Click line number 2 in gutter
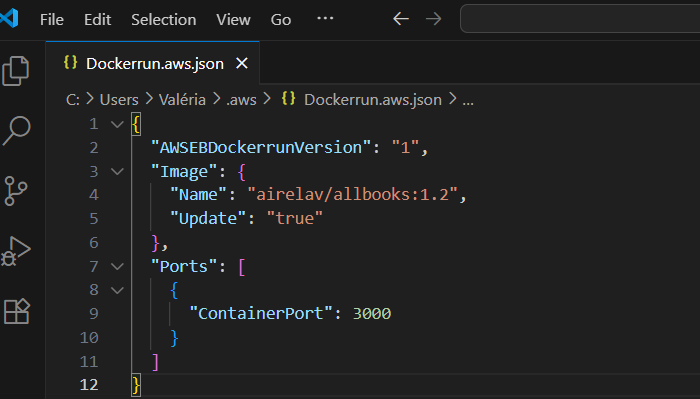The image size is (700, 399). tap(93, 147)
